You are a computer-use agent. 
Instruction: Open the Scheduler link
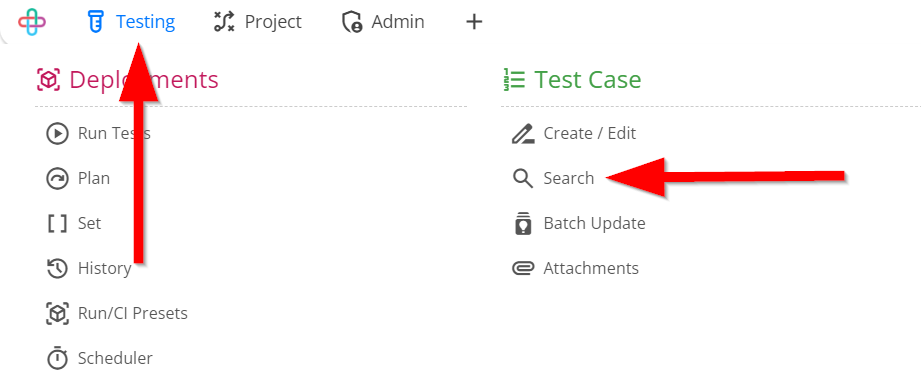tap(115, 358)
